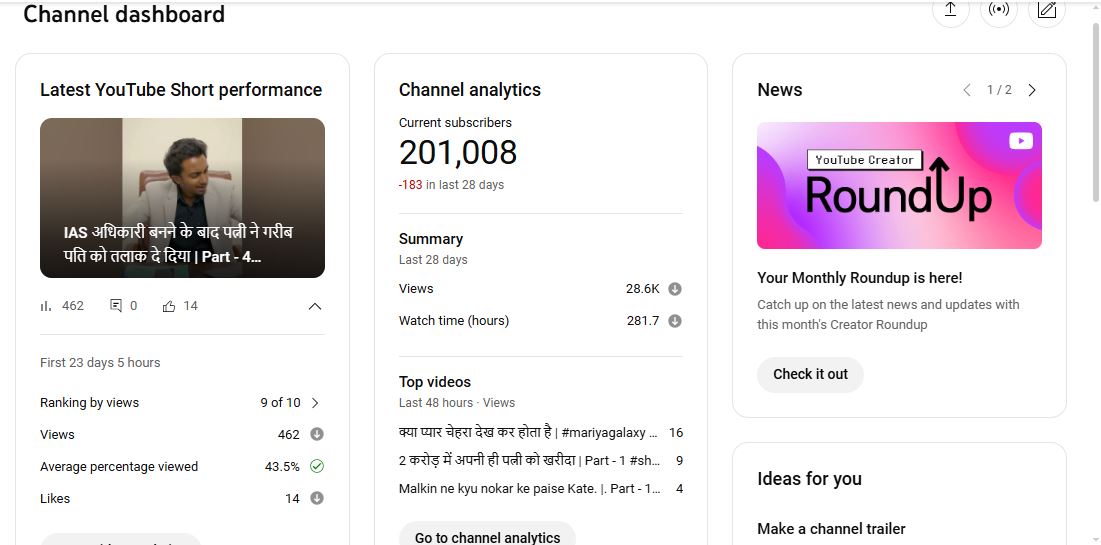Click the 'Channel dashboard' page title

tap(124, 14)
